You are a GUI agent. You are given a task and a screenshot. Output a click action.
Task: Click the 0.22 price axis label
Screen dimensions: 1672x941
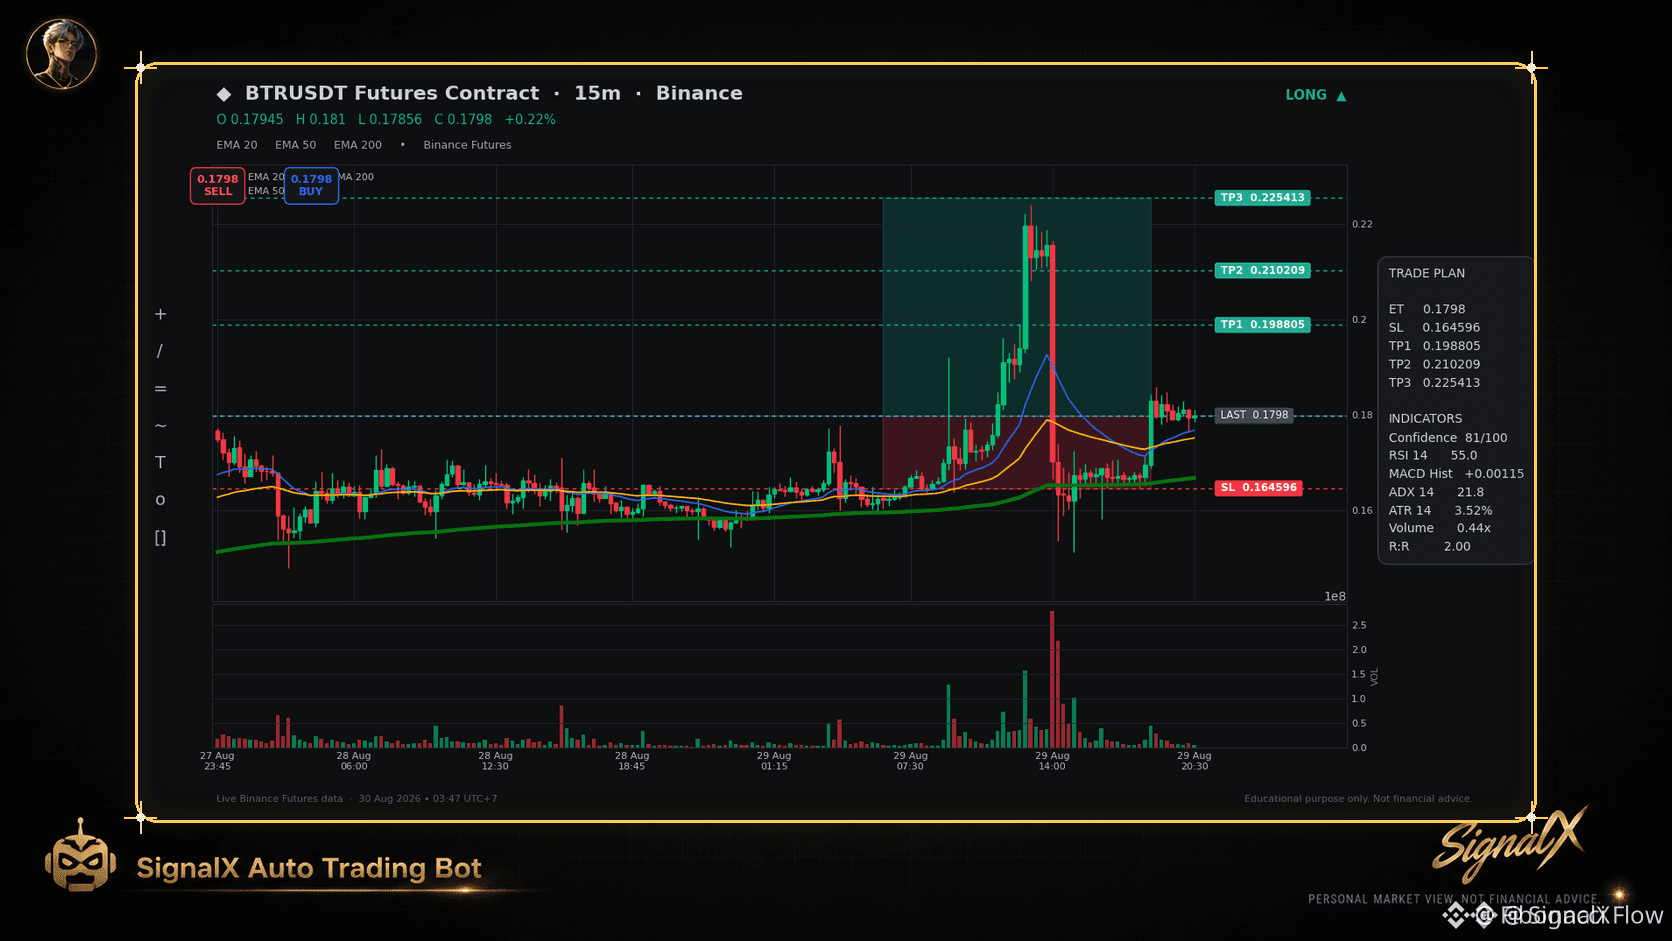1362,224
